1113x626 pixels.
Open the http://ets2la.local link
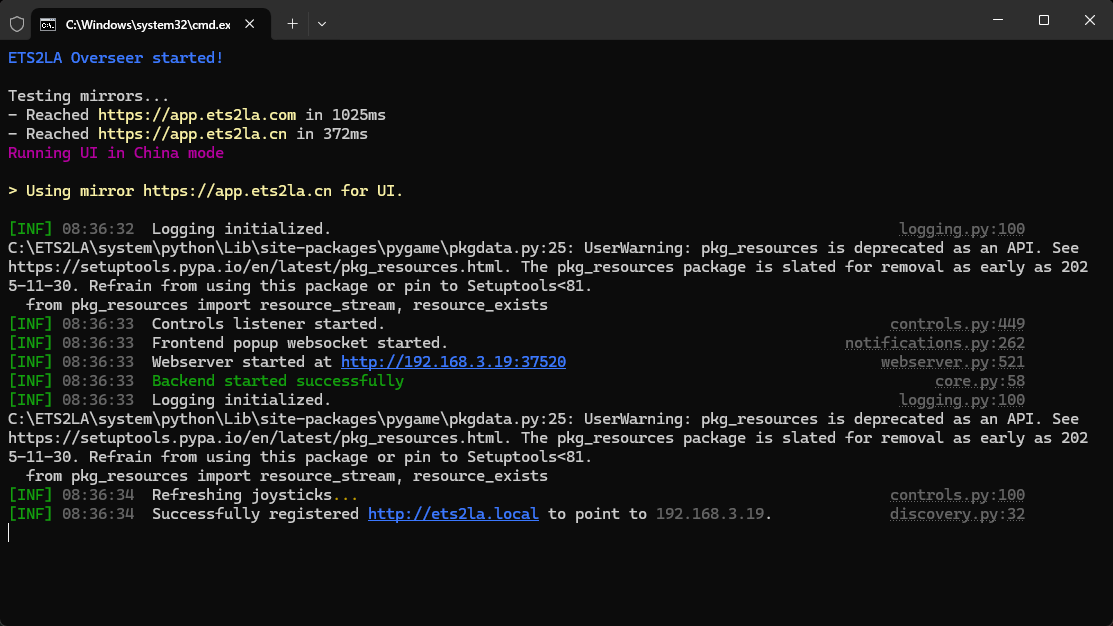click(453, 514)
